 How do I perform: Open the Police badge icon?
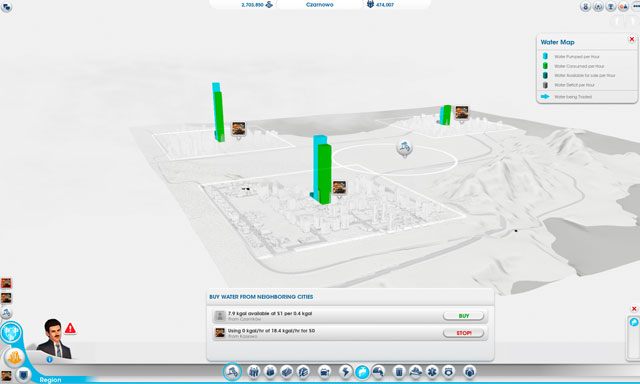point(449,372)
